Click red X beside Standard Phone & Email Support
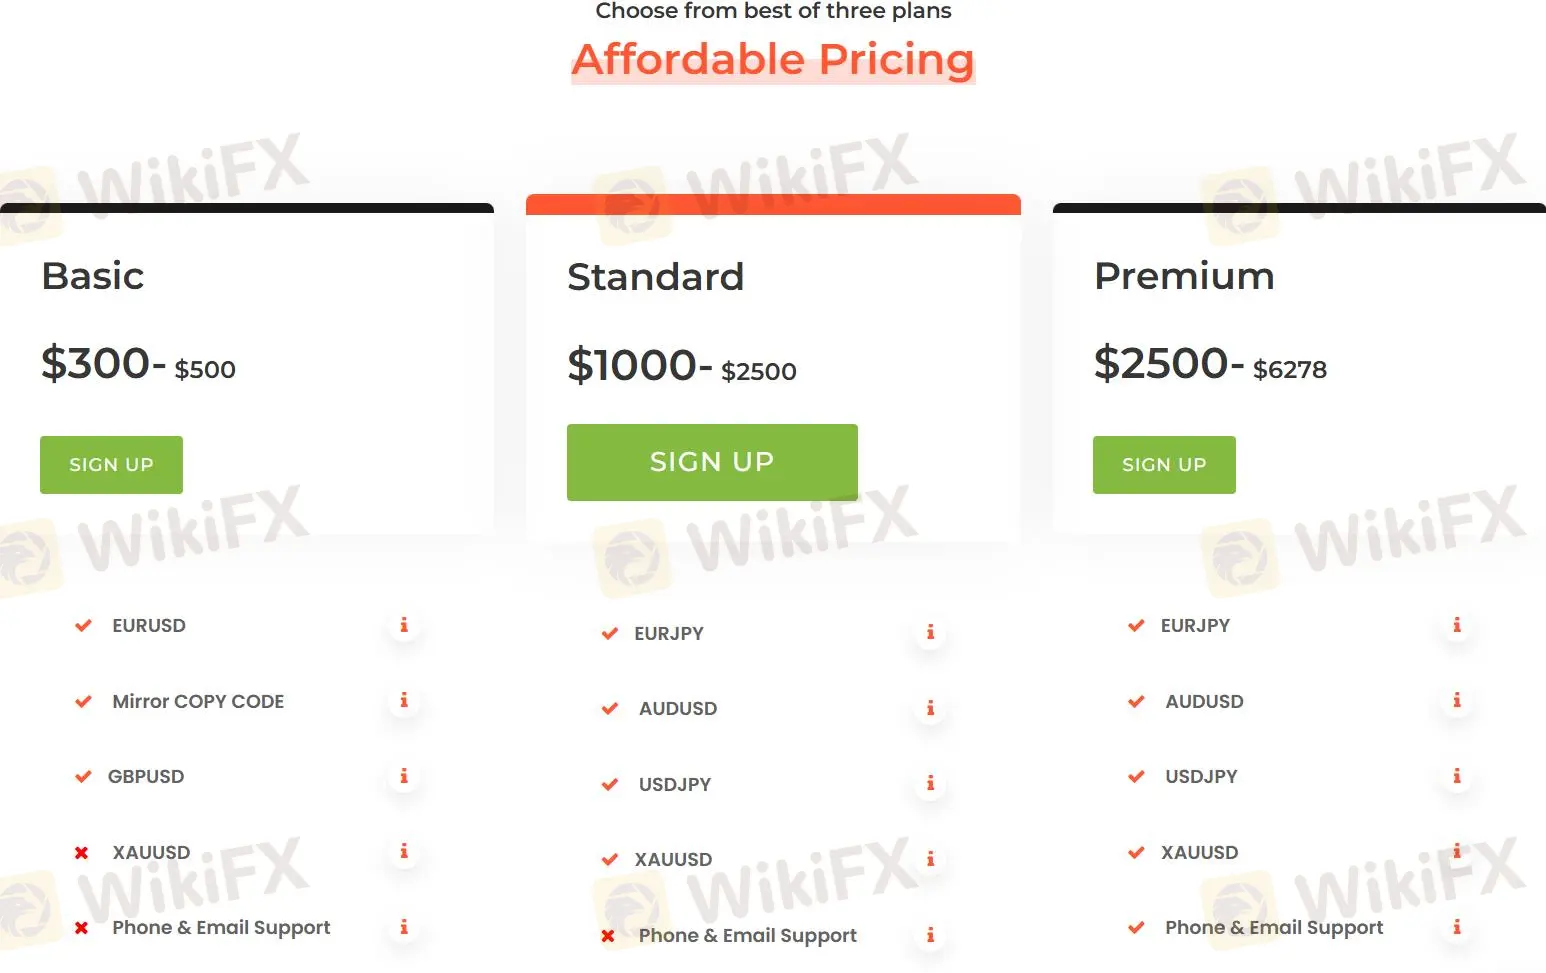 pyautogui.click(x=608, y=936)
